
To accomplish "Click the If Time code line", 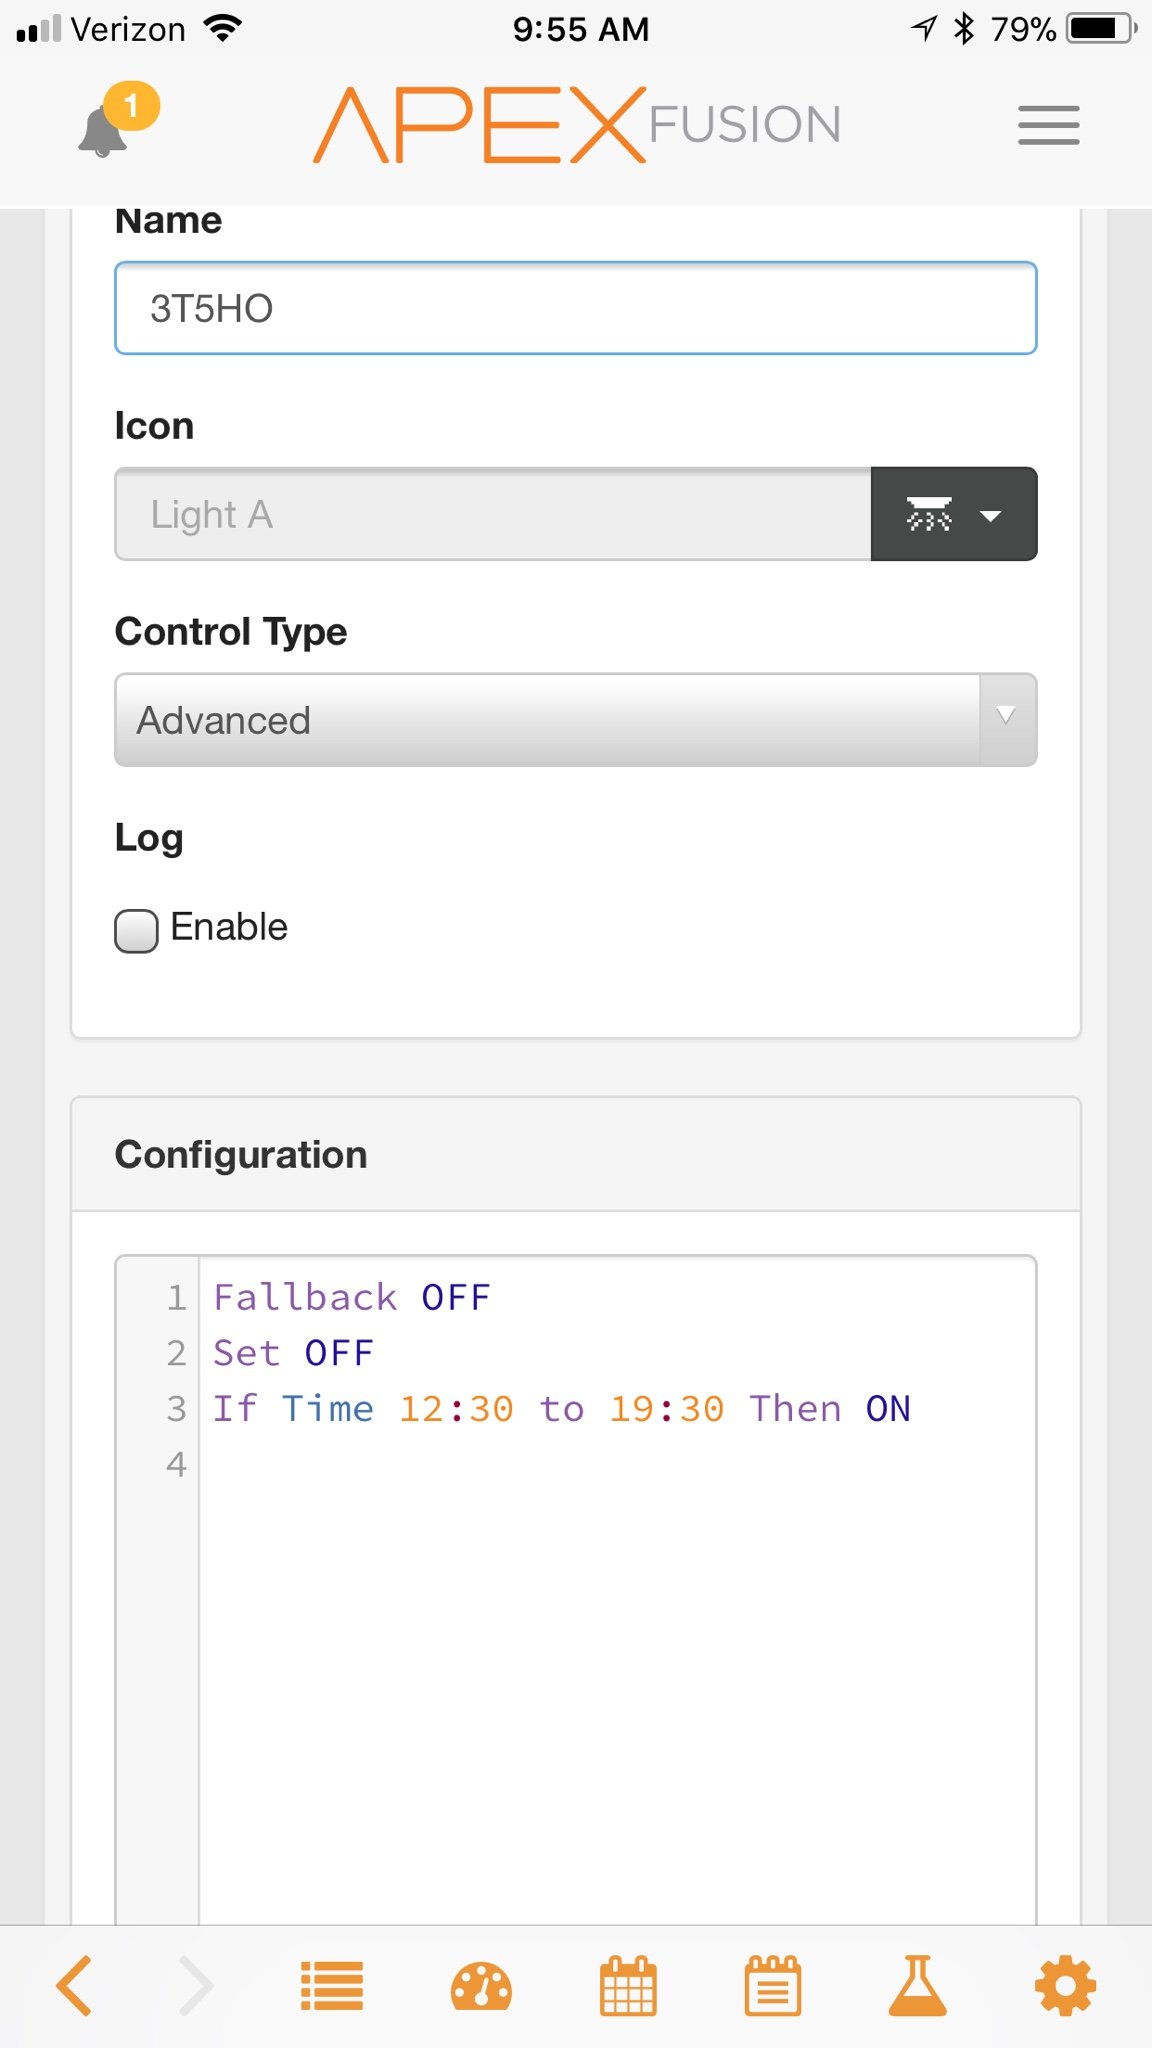I will (562, 1408).
